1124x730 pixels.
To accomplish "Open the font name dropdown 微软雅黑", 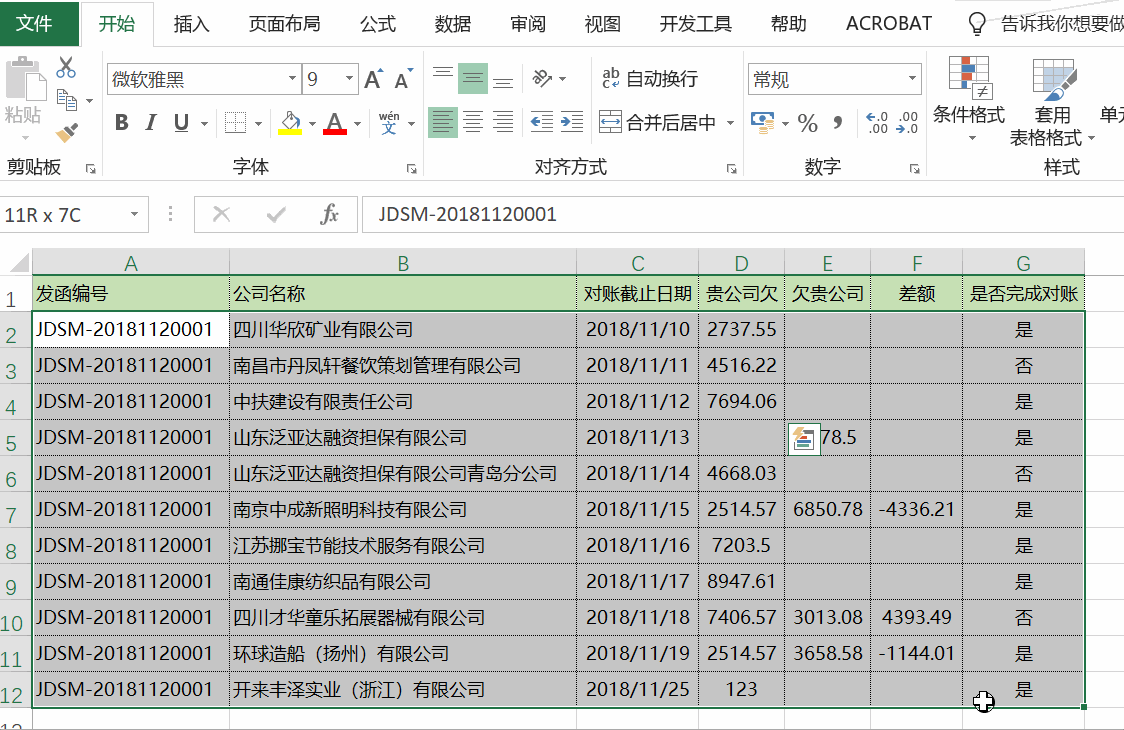I will (292, 79).
